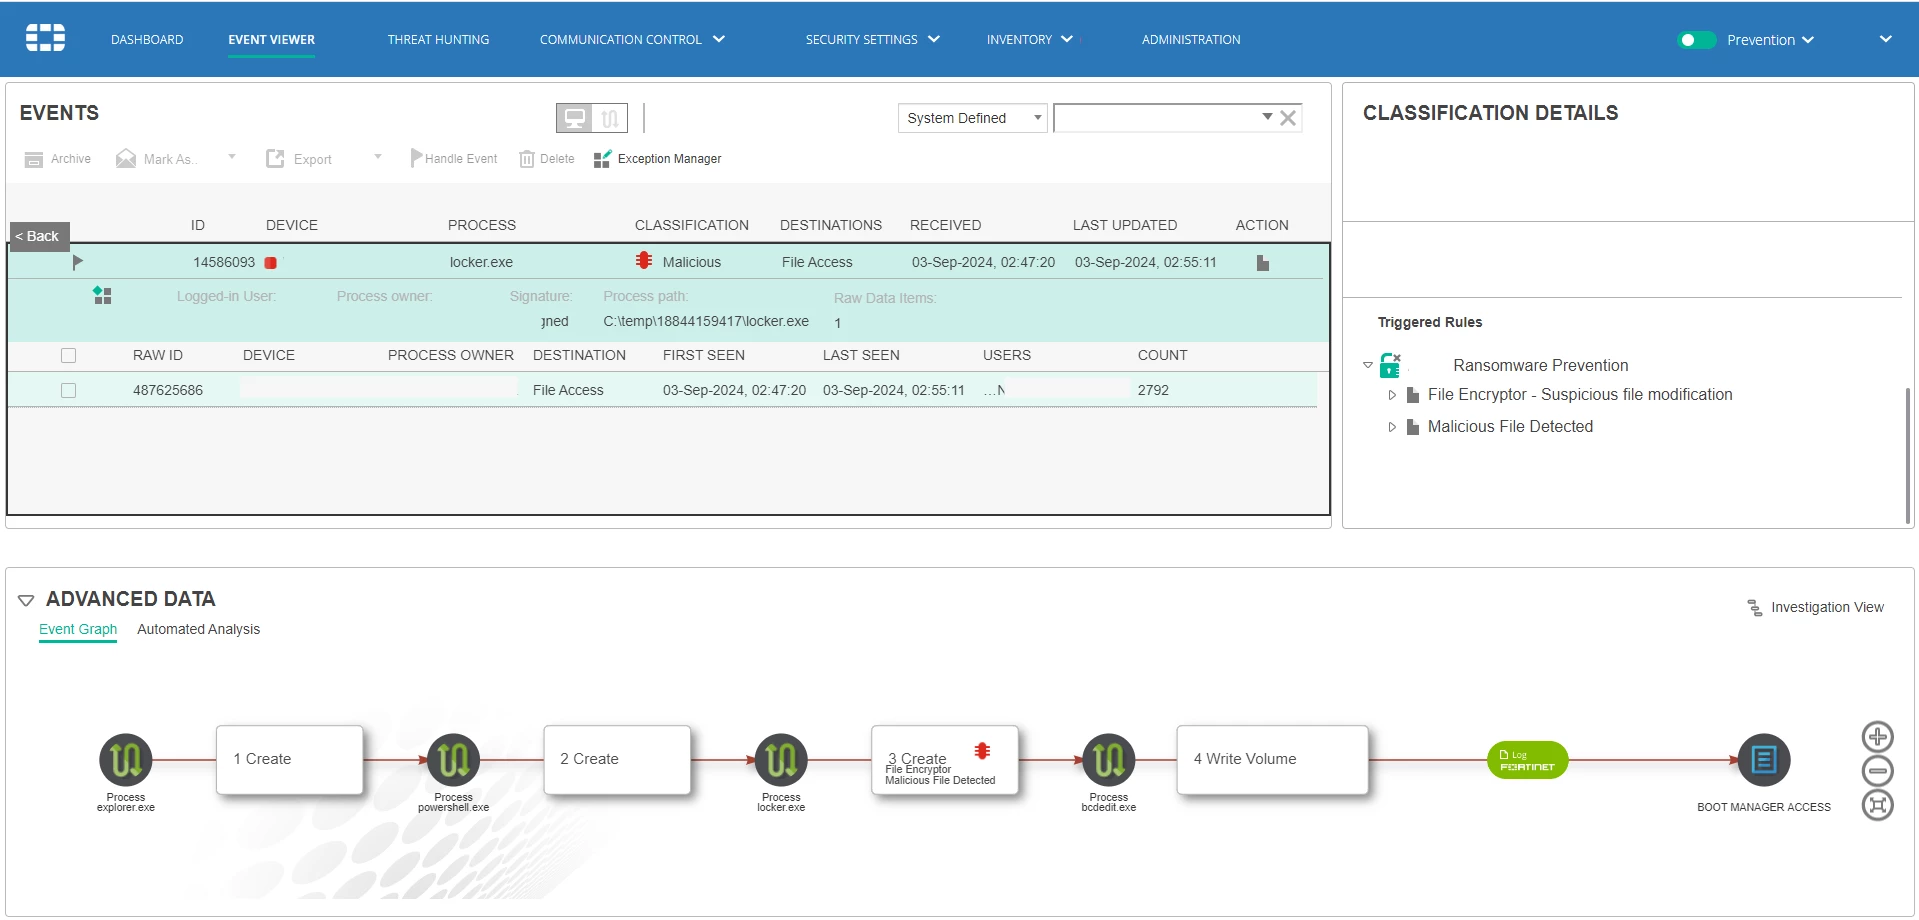Screen dimensions: 1919x920
Task: Go to Dashboard
Action: click(147, 40)
